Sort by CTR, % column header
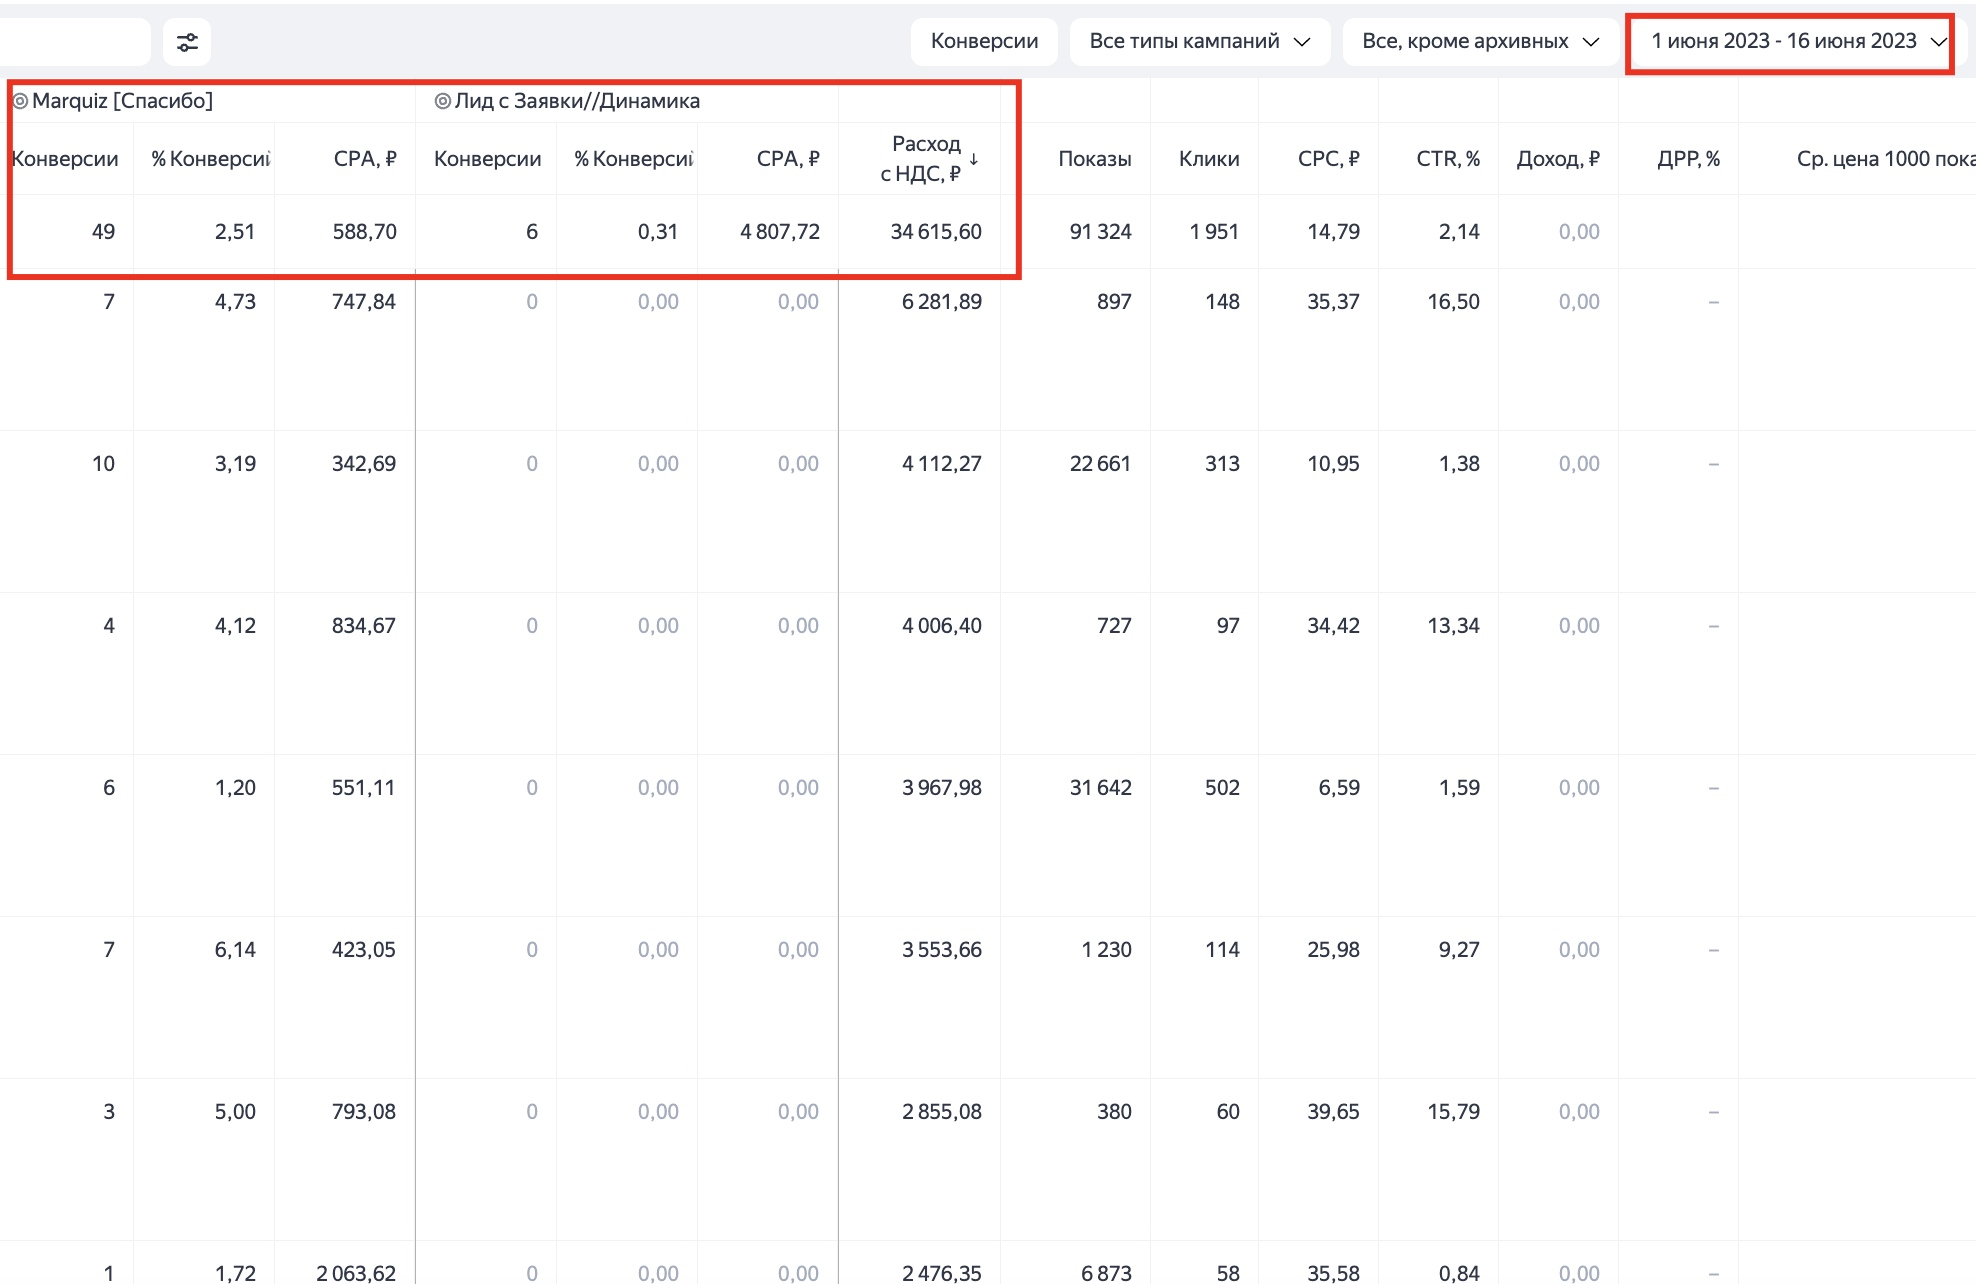 [x=1448, y=159]
